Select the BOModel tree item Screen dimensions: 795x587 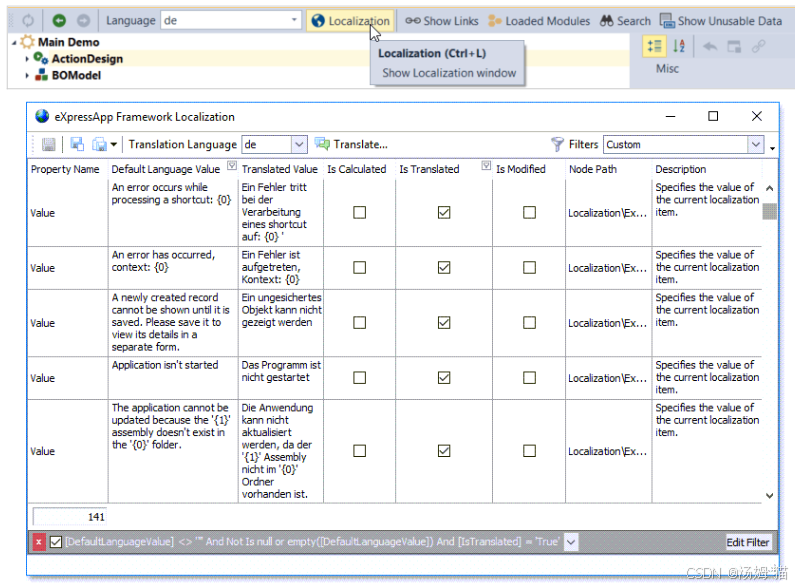tap(76, 76)
